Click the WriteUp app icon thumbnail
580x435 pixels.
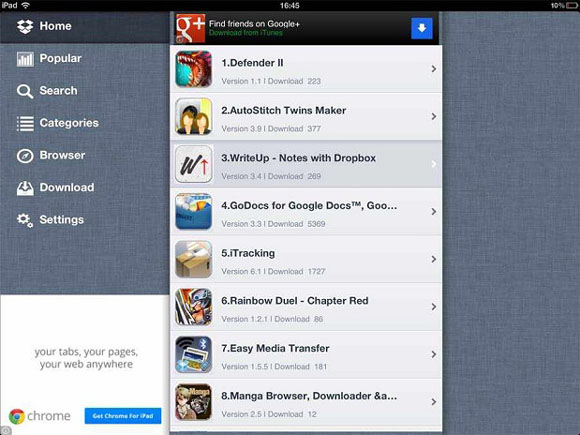coord(193,164)
